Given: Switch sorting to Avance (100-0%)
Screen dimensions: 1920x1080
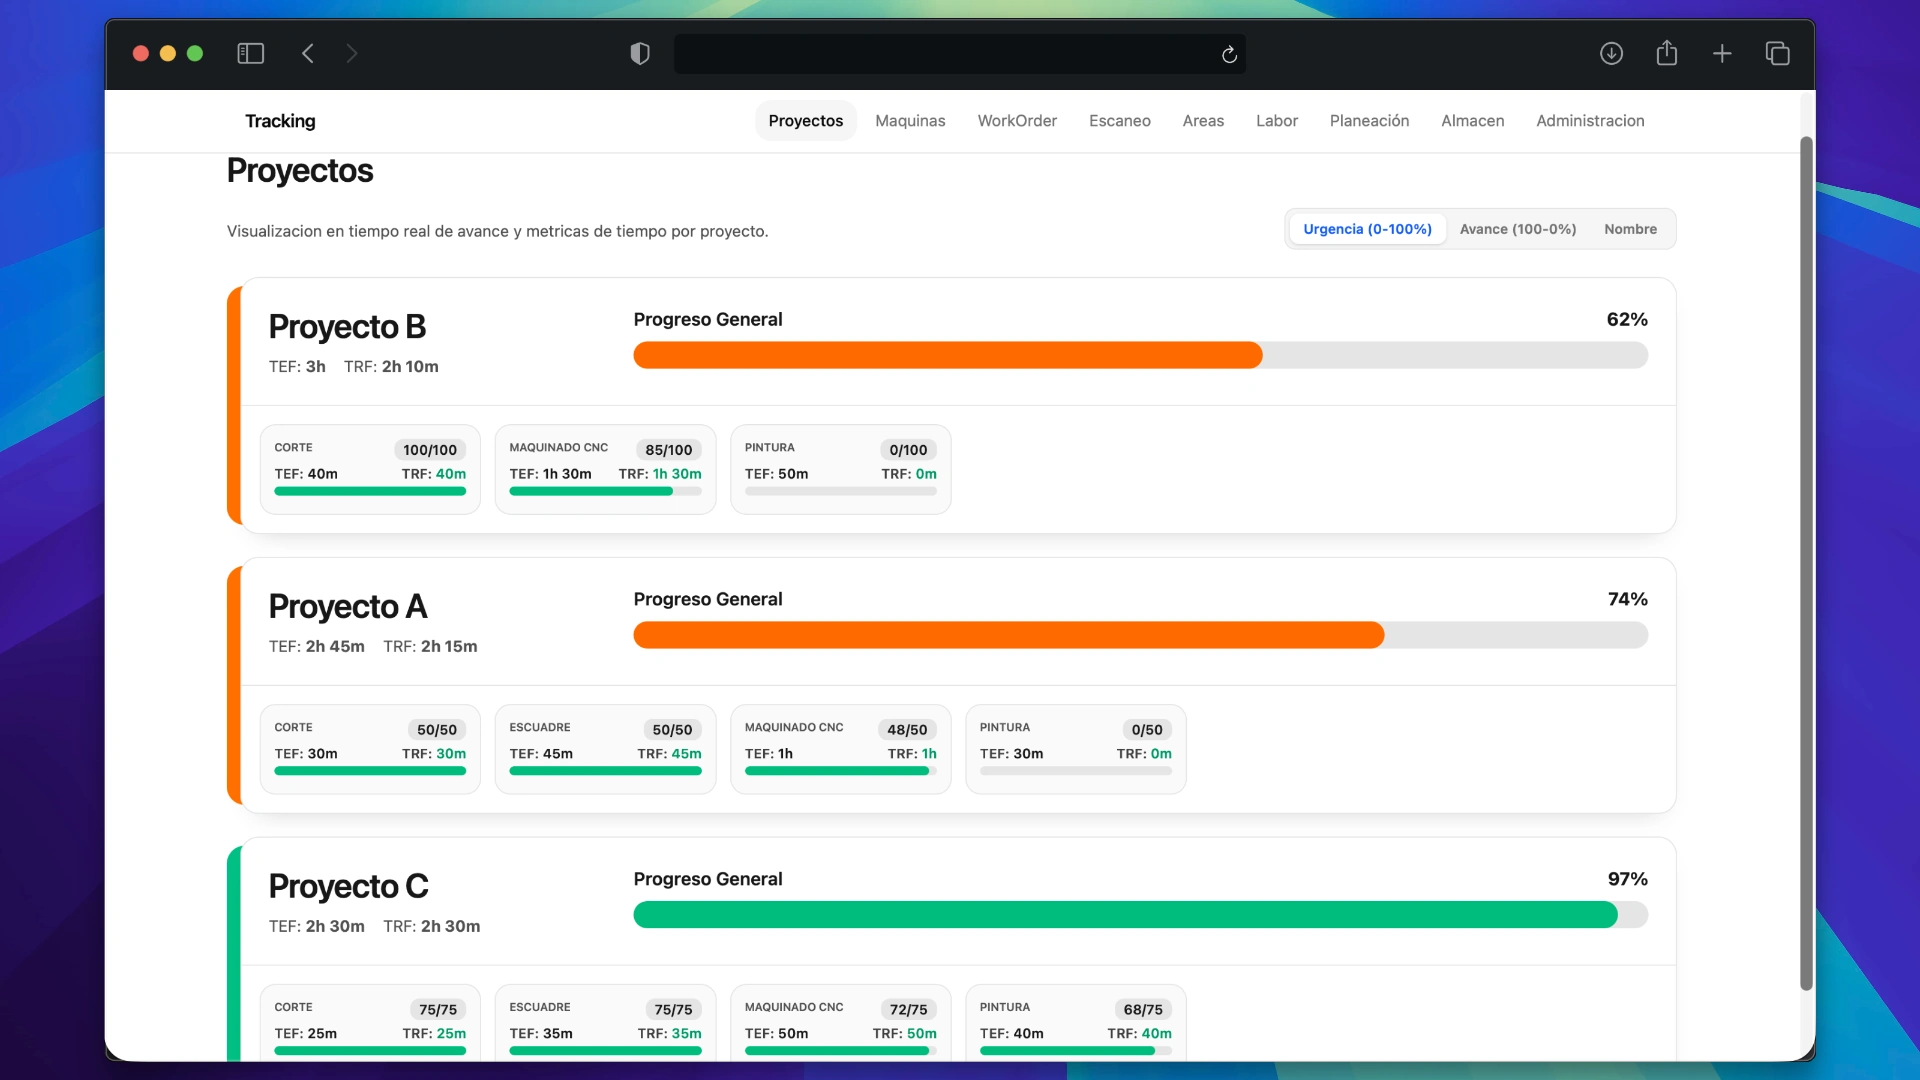Looking at the screenshot, I should [x=1517, y=228].
